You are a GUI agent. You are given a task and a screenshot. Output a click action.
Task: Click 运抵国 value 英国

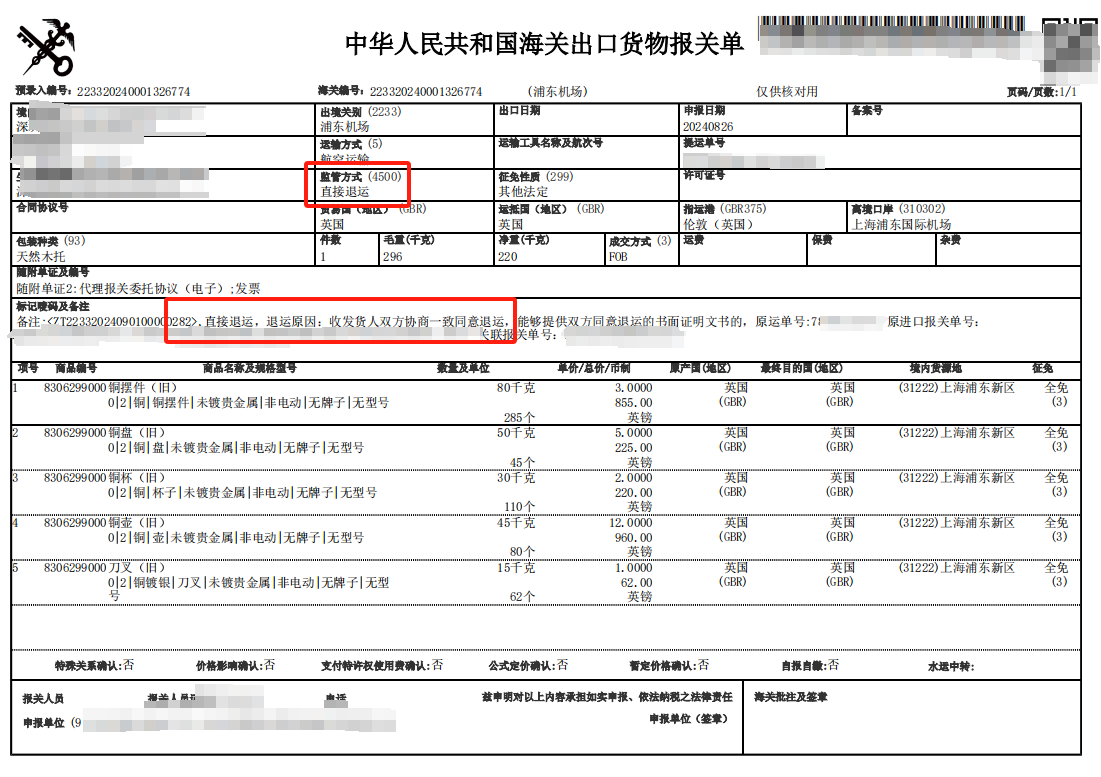pyautogui.click(x=510, y=225)
